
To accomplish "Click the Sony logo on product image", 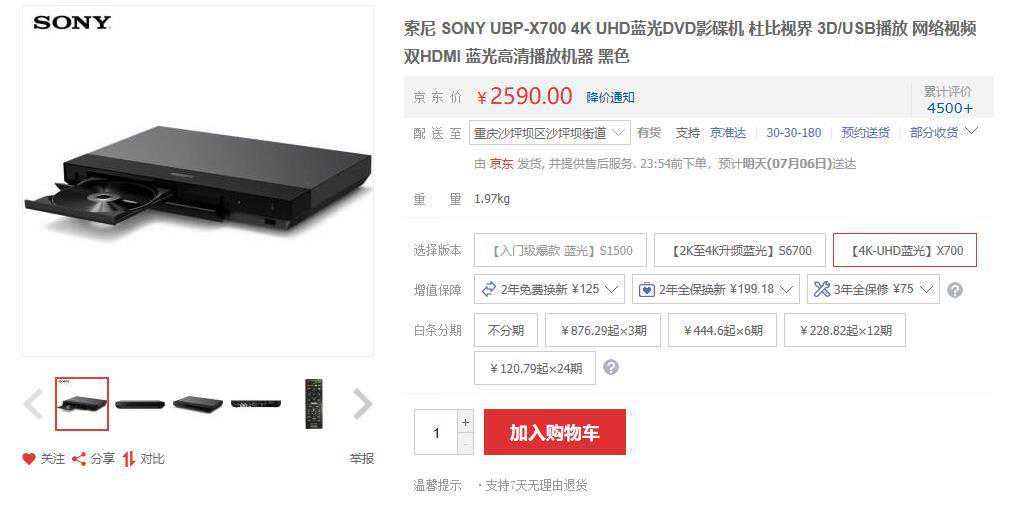I will [72, 23].
